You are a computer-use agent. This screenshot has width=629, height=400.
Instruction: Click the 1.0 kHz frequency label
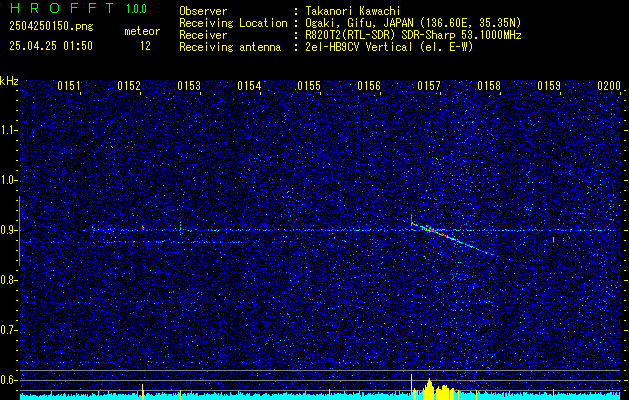pos(9,181)
